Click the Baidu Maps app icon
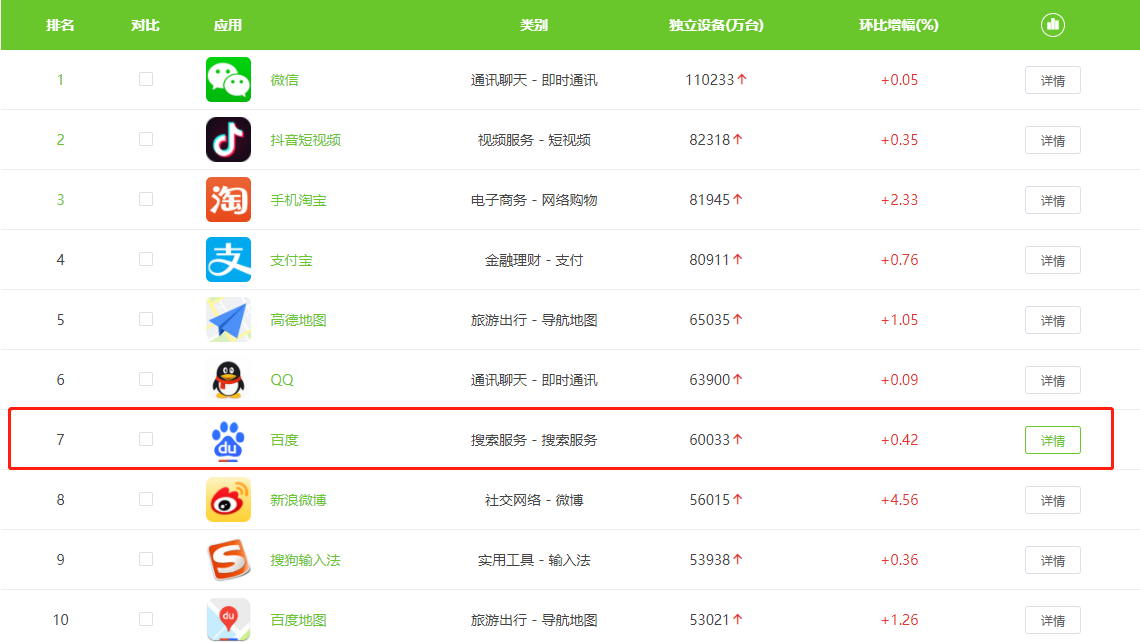1140x642 pixels. tap(228, 619)
